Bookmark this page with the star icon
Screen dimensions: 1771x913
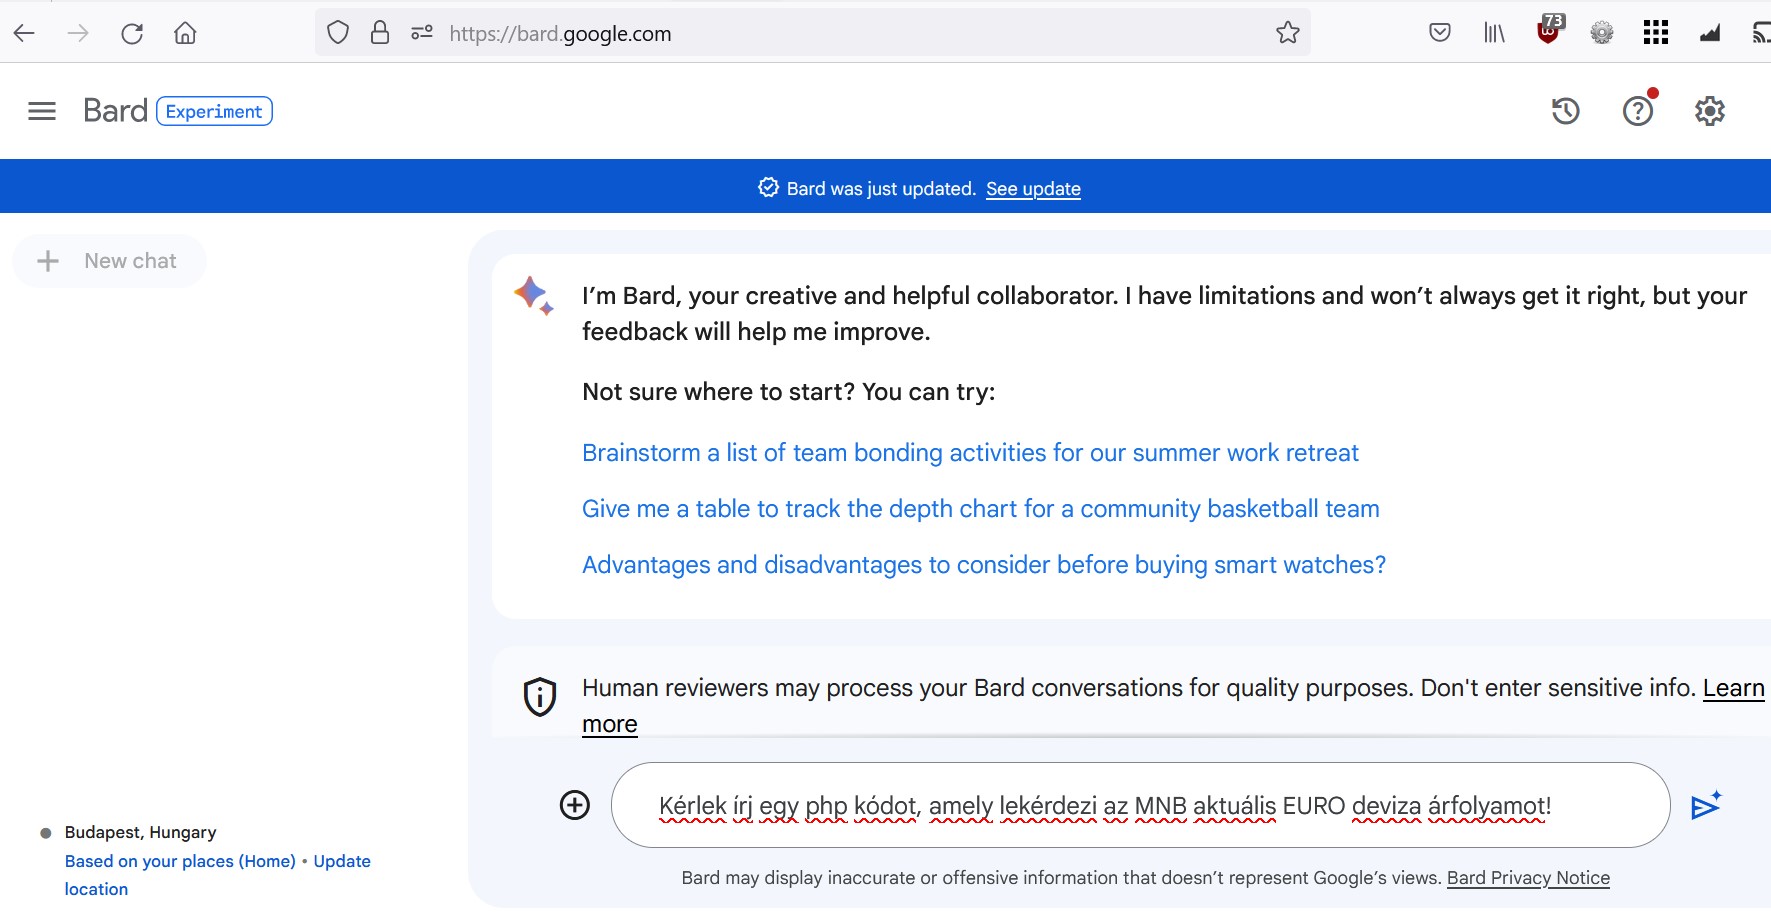[x=1288, y=33]
